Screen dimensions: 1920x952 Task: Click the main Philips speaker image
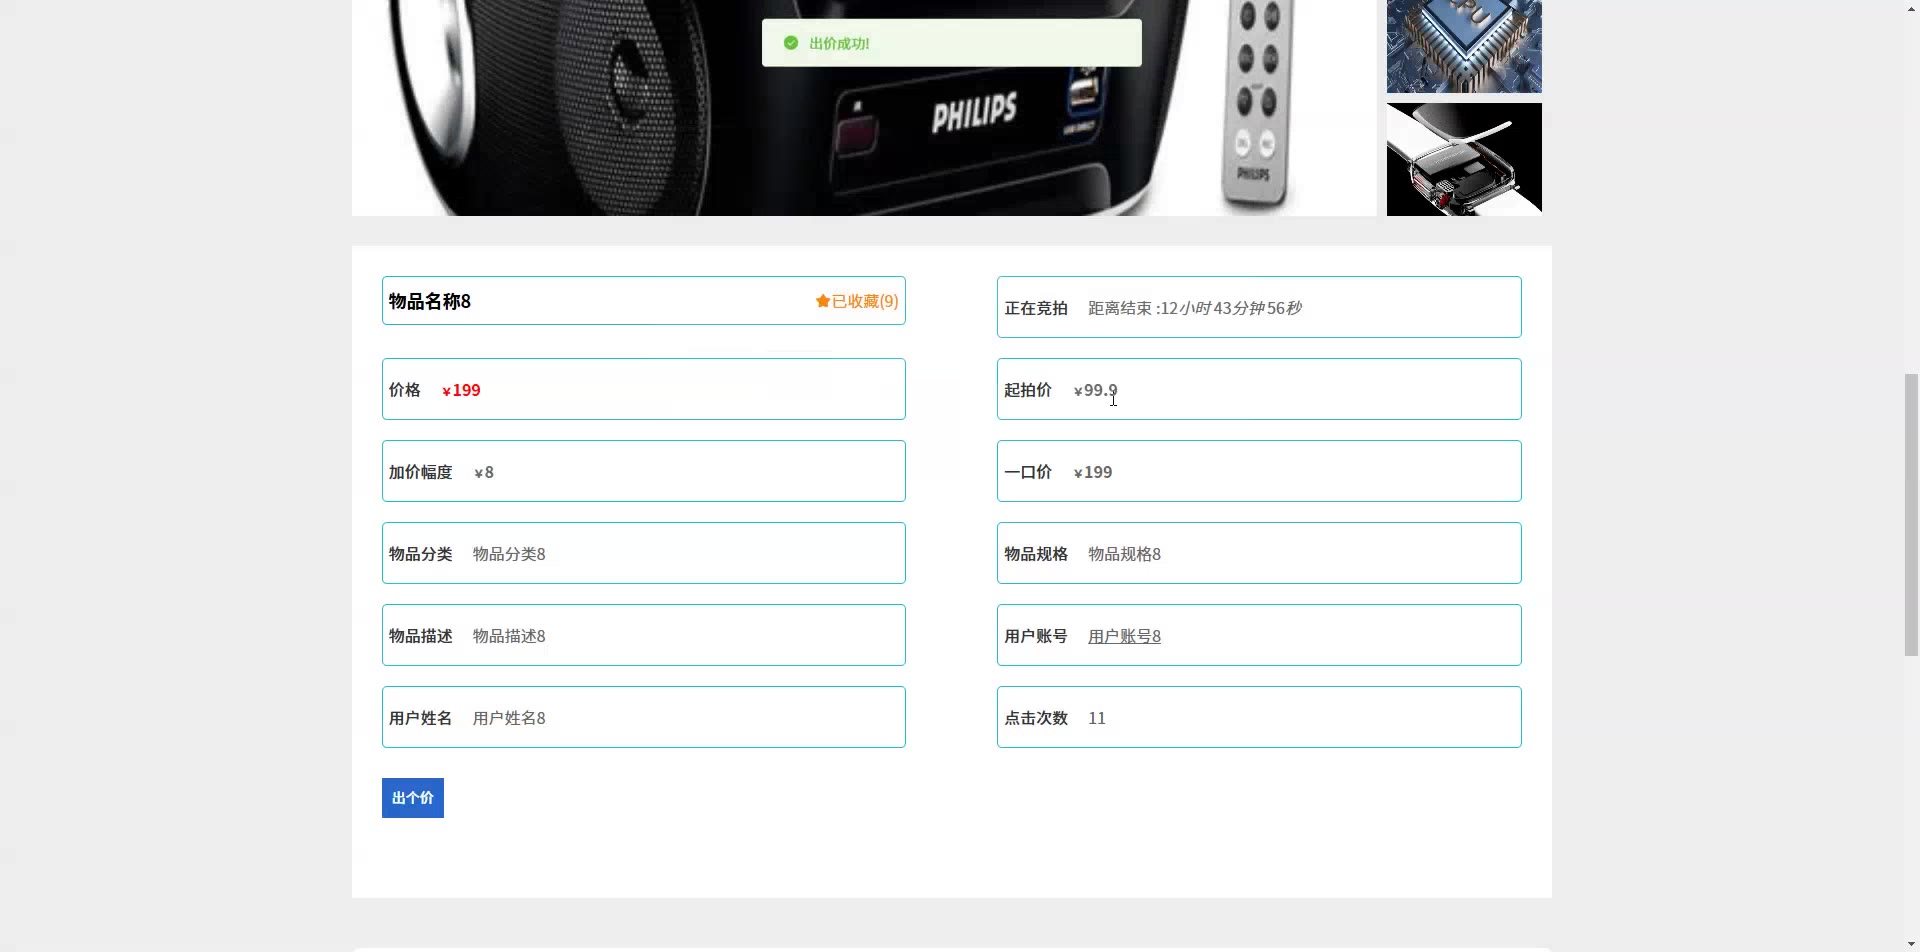pyautogui.click(x=864, y=108)
